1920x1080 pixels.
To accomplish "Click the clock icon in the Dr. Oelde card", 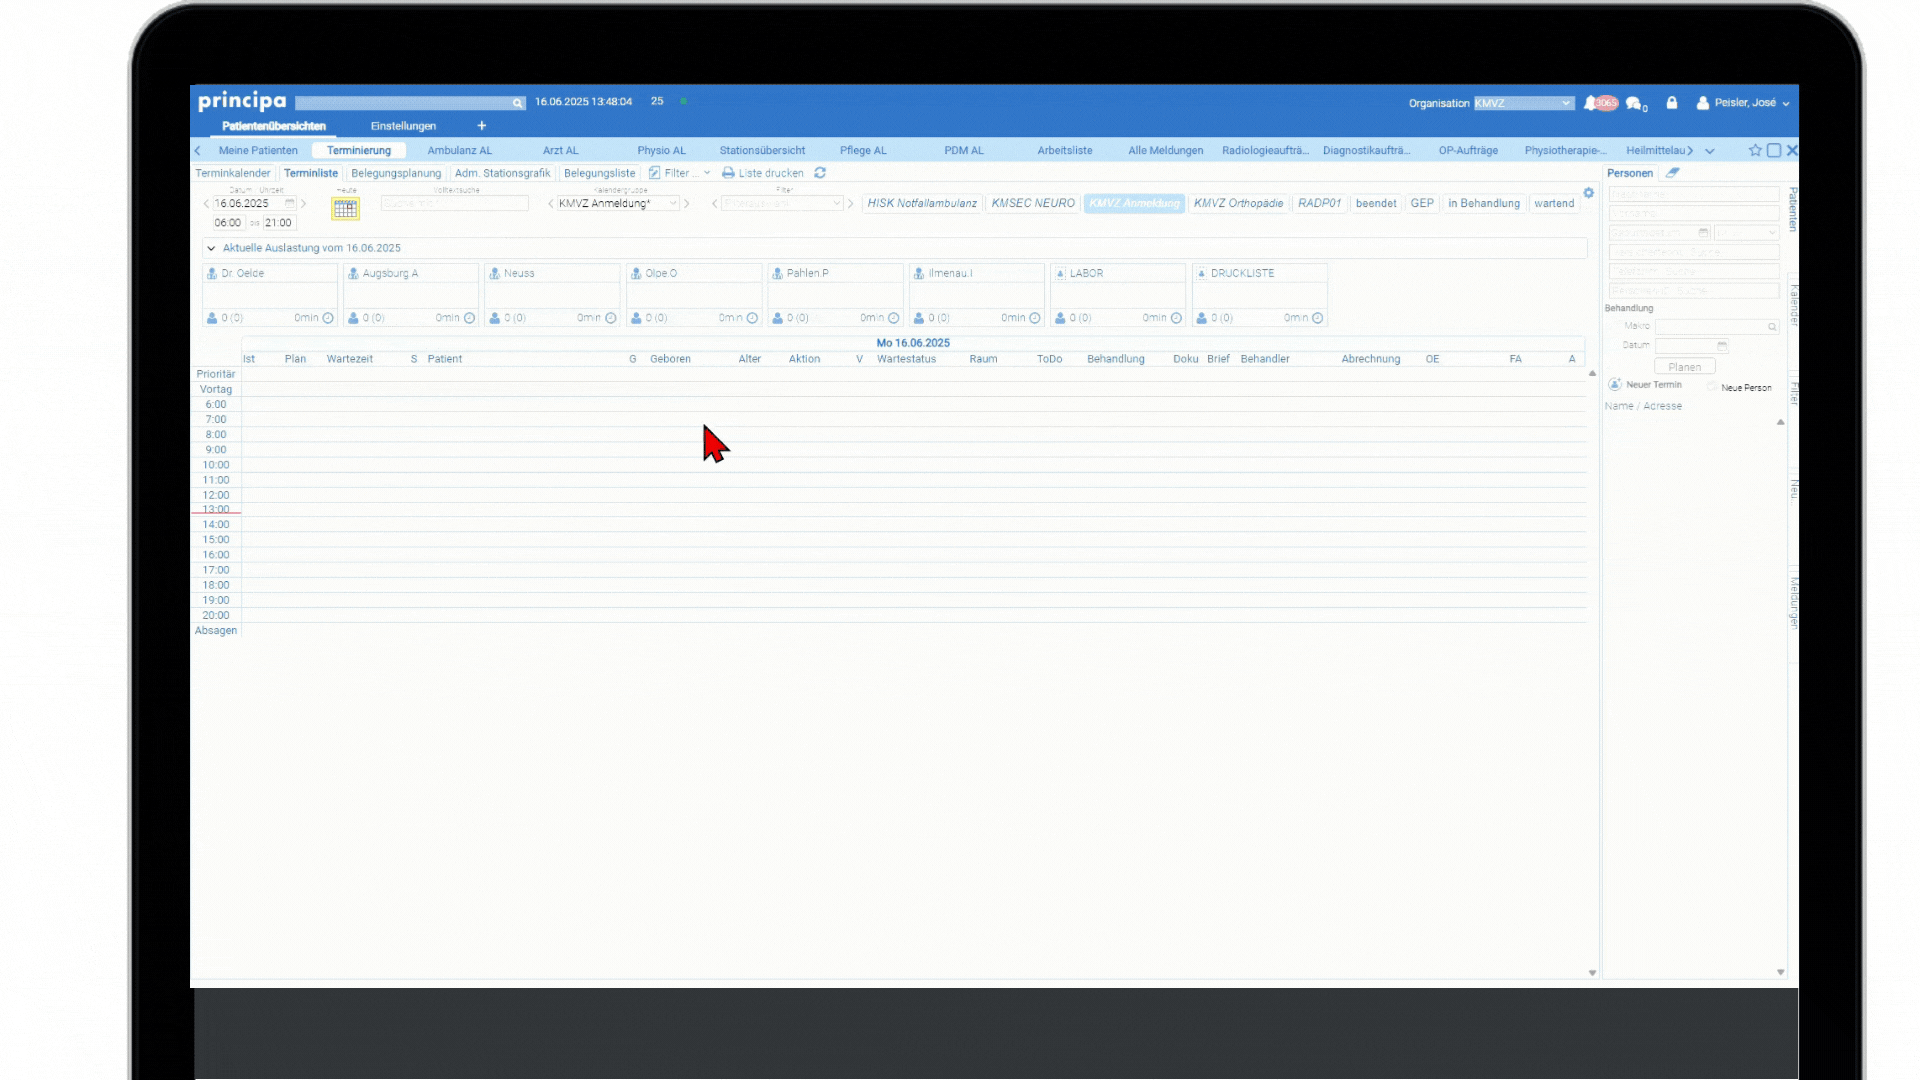I will (328, 318).
